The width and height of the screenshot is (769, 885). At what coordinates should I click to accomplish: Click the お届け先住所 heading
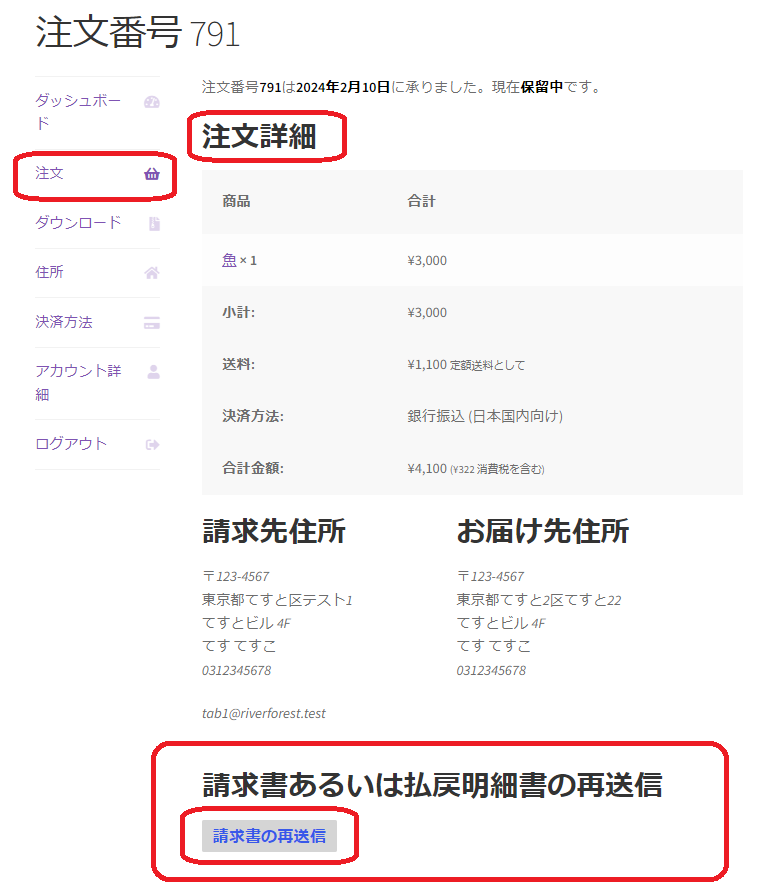543,531
